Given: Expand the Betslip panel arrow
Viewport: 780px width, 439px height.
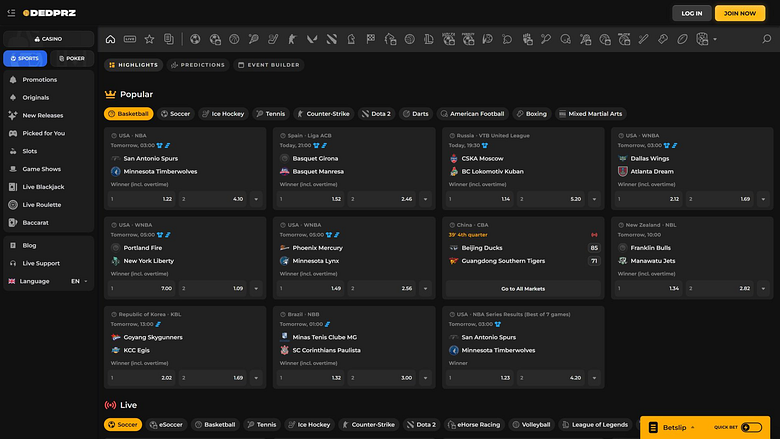Looking at the screenshot, I should pyautogui.click(x=692, y=428).
